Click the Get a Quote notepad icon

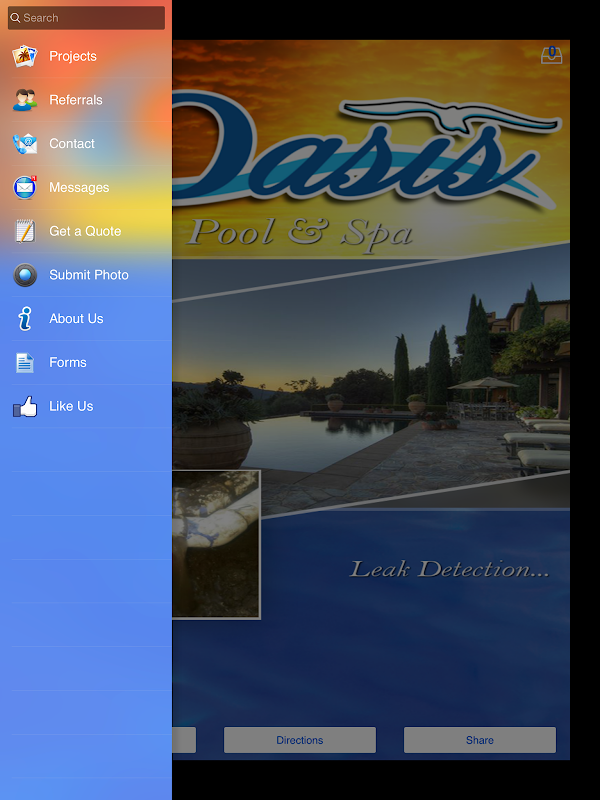click(x=24, y=231)
